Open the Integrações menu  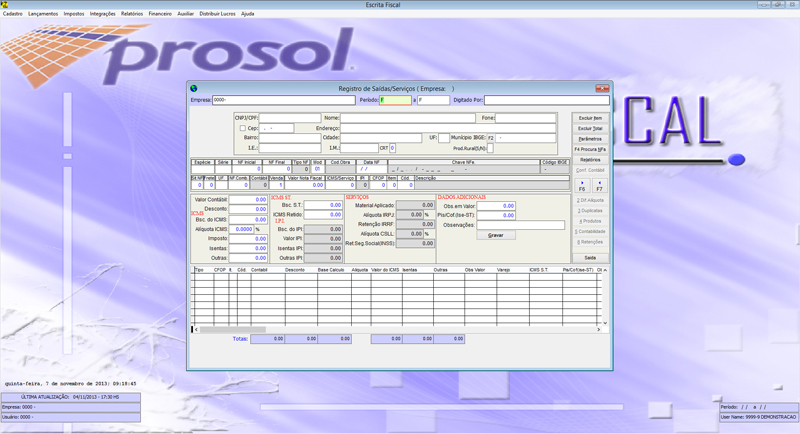103,14
